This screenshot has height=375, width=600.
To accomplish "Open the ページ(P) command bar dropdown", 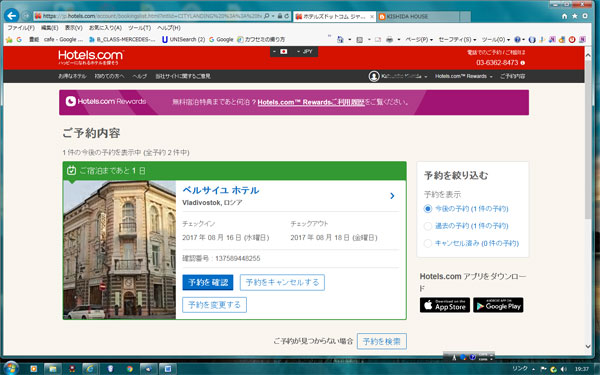I will [x=419, y=39].
